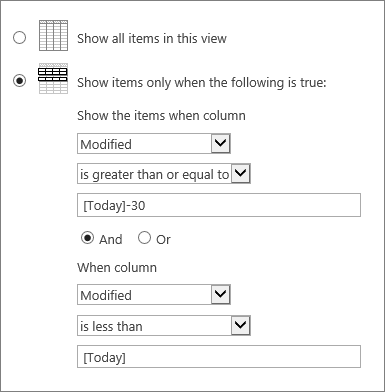Click the second Modified column combo box text
385x392 pixels.
[x=106, y=295]
